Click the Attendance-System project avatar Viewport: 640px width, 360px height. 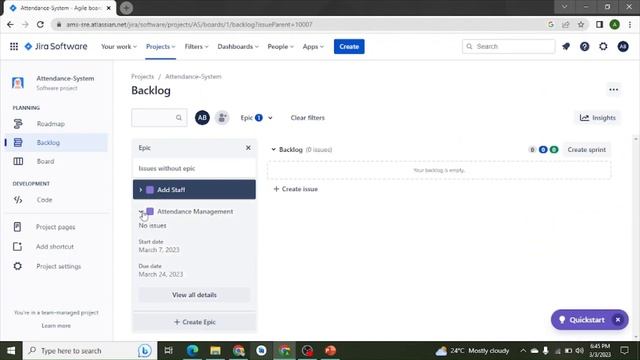click(18, 83)
